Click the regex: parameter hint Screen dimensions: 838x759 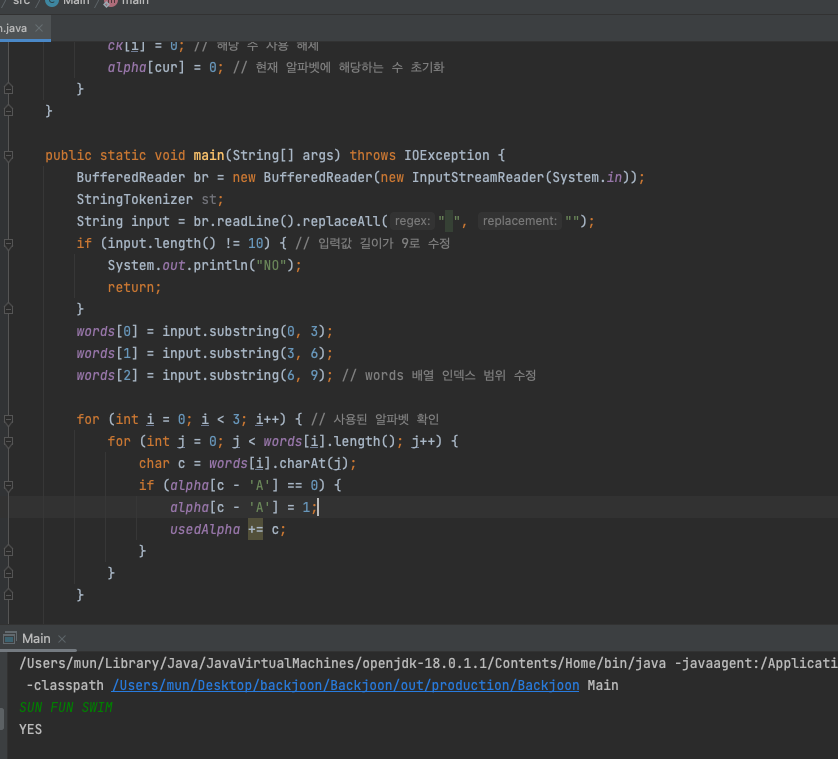(412, 221)
